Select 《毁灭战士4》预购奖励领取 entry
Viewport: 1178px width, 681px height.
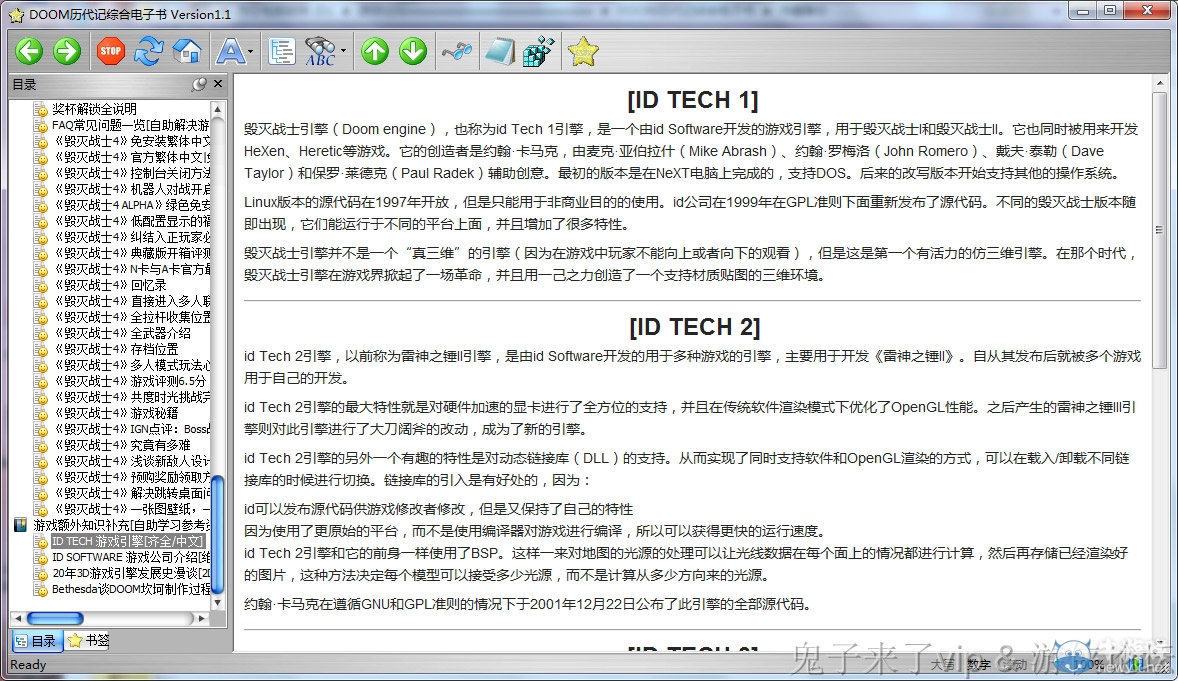click(131, 478)
